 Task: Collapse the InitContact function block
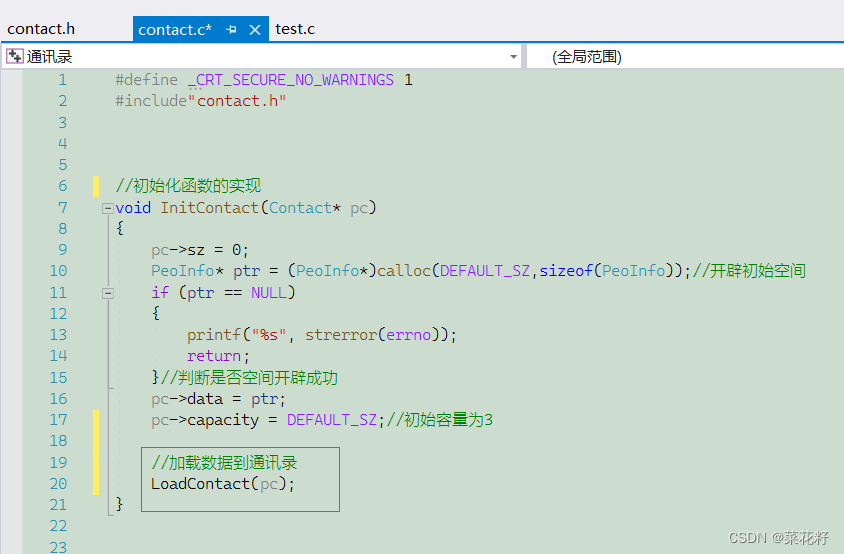[x=108, y=208]
